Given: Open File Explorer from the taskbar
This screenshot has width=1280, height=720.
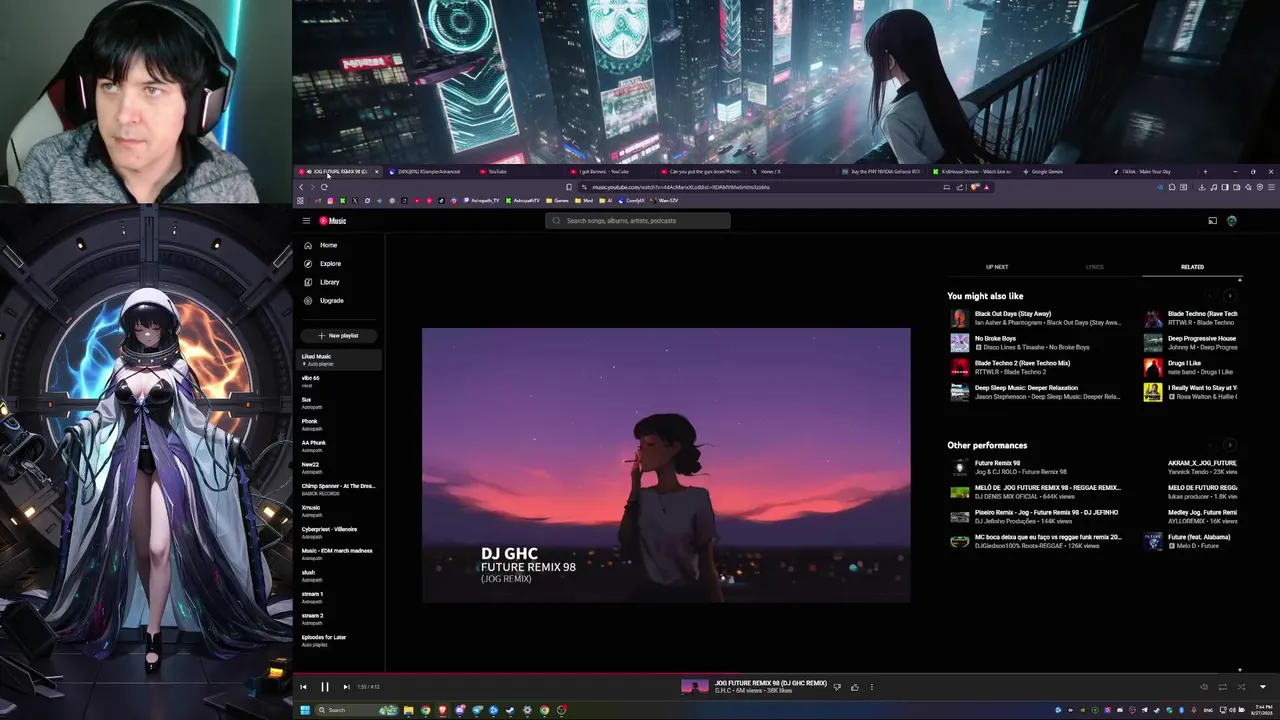Looking at the screenshot, I should [408, 710].
